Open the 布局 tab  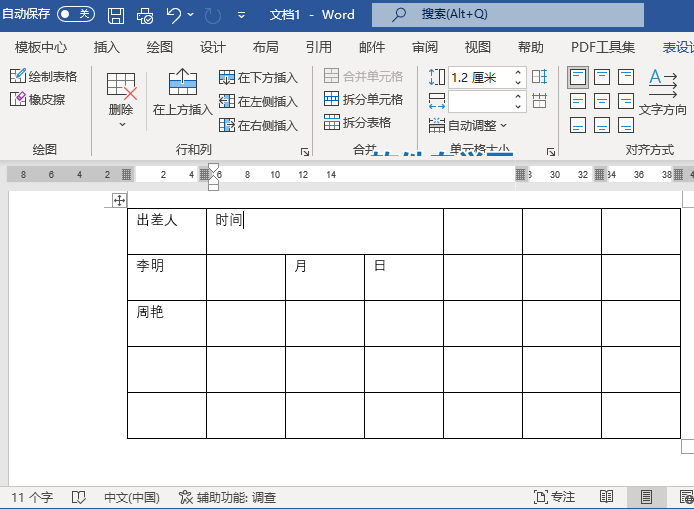pyautogui.click(x=266, y=47)
